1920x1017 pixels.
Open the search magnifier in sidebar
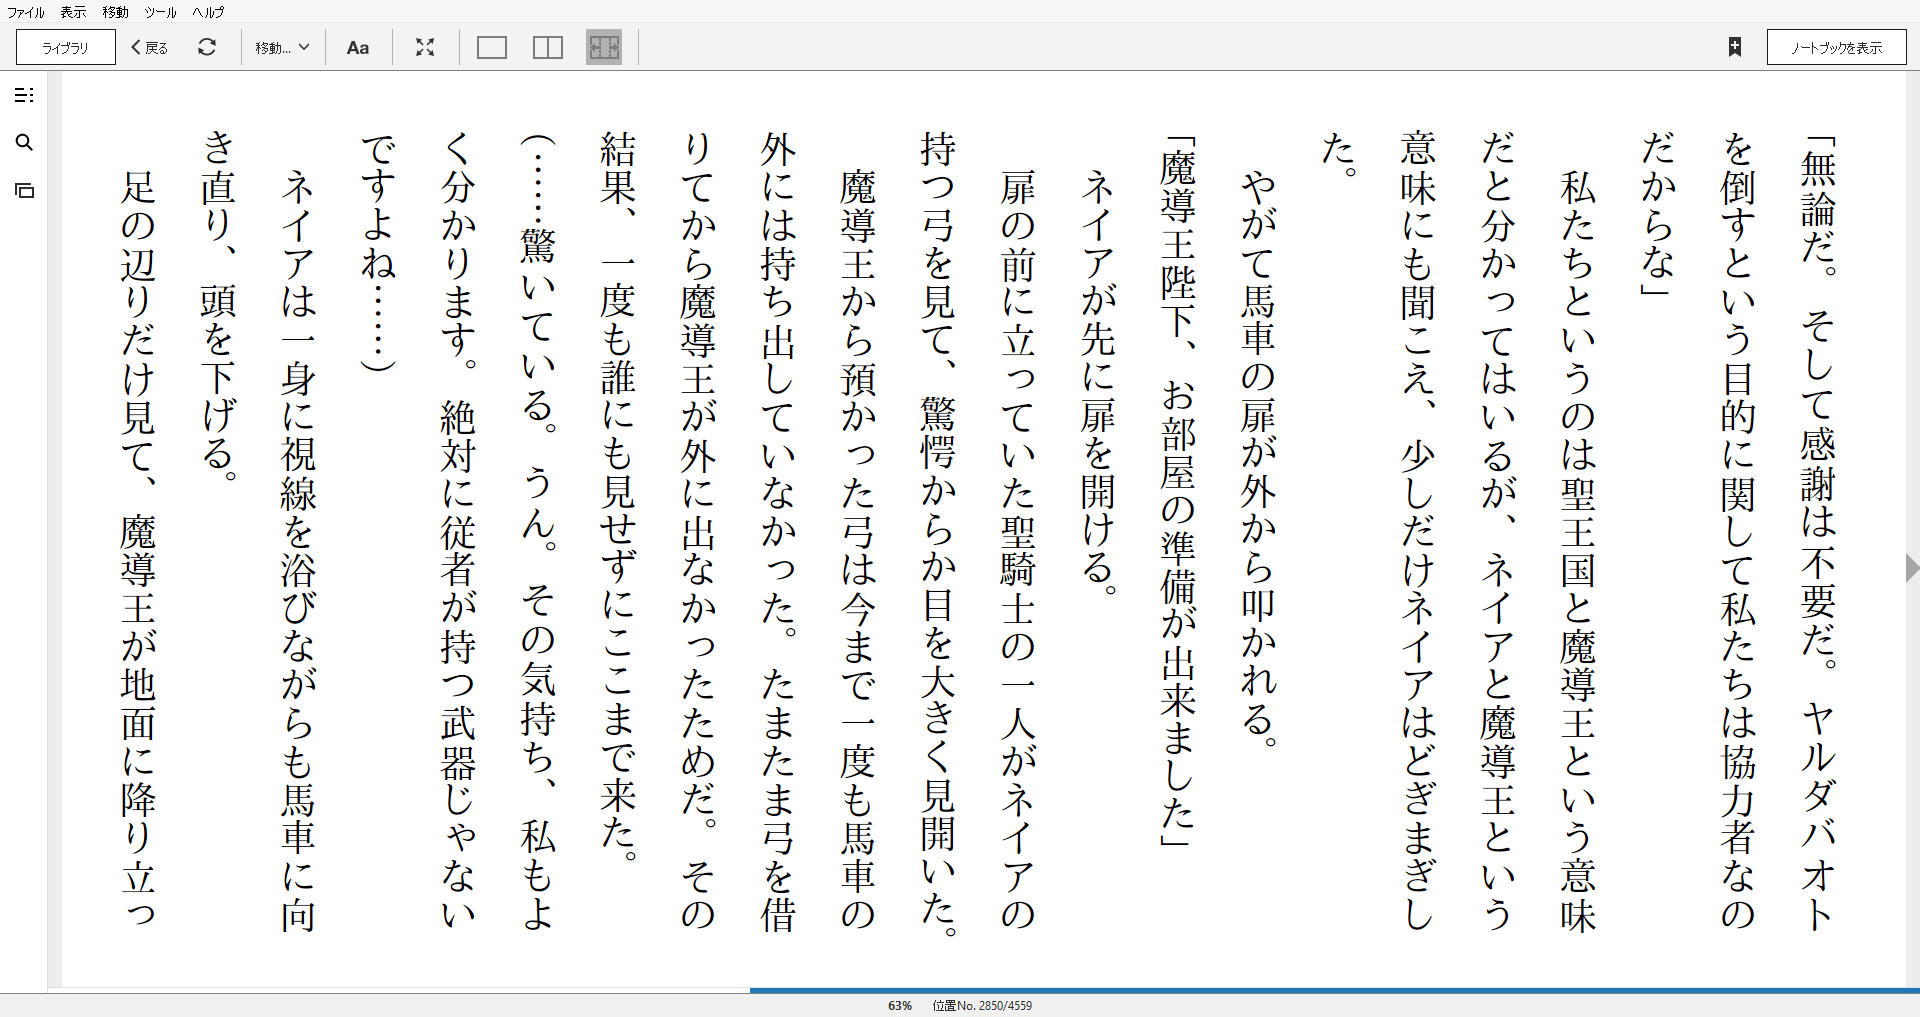pyautogui.click(x=24, y=143)
